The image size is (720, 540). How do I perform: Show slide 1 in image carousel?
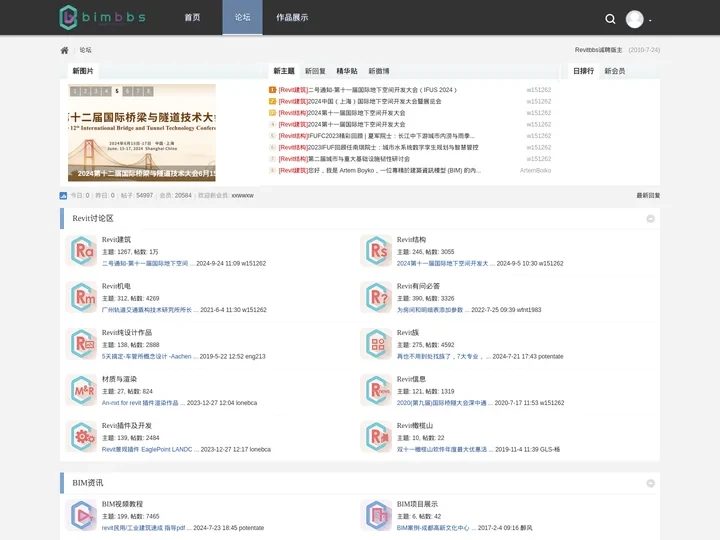(74, 91)
